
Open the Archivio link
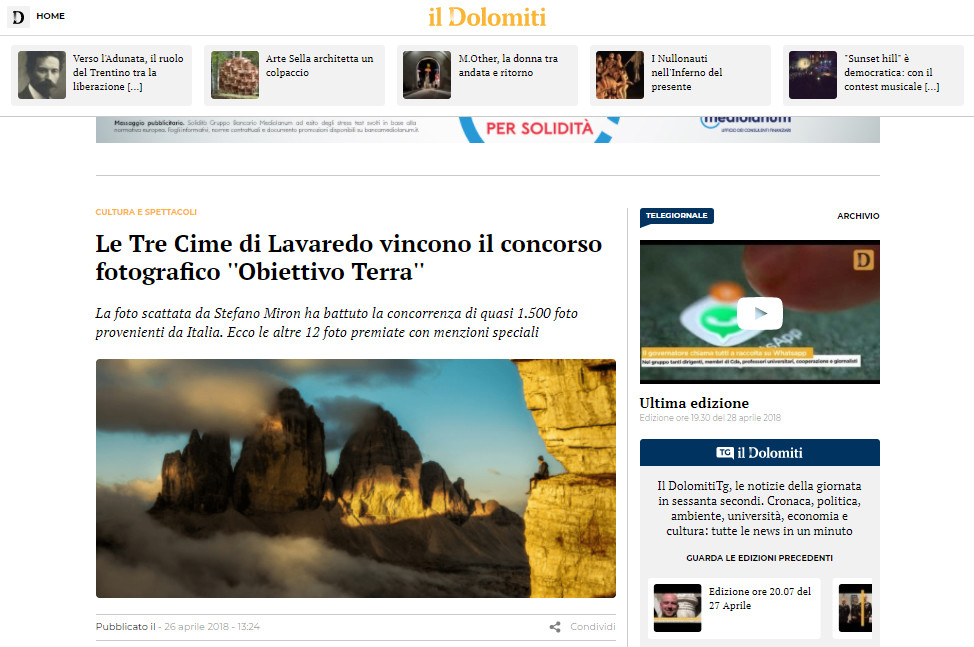pos(858,216)
